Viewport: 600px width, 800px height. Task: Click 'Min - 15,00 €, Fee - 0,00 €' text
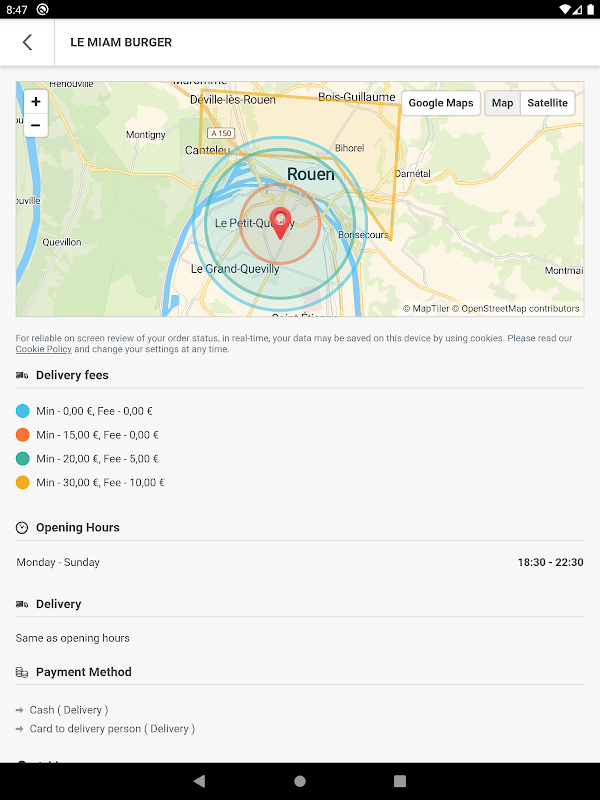click(97, 435)
